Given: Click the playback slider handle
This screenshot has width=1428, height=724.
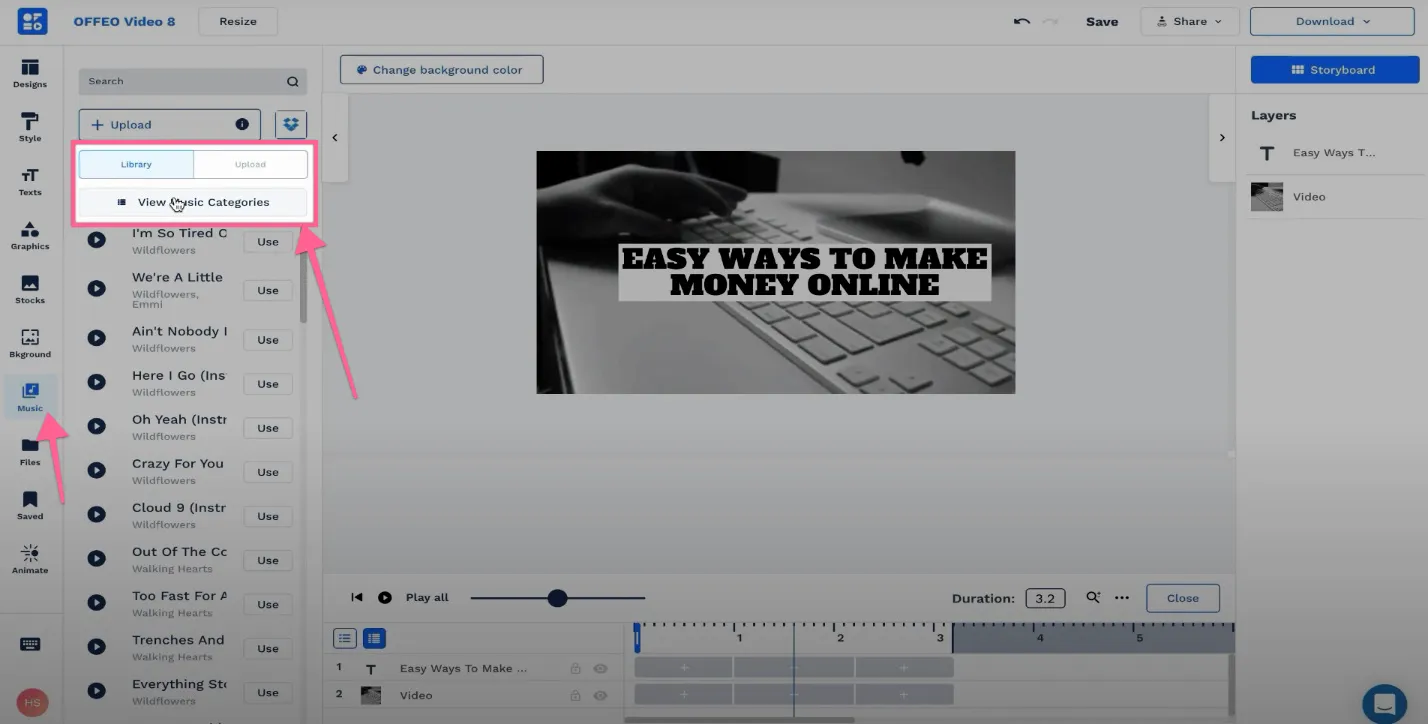Looking at the screenshot, I should [557, 598].
